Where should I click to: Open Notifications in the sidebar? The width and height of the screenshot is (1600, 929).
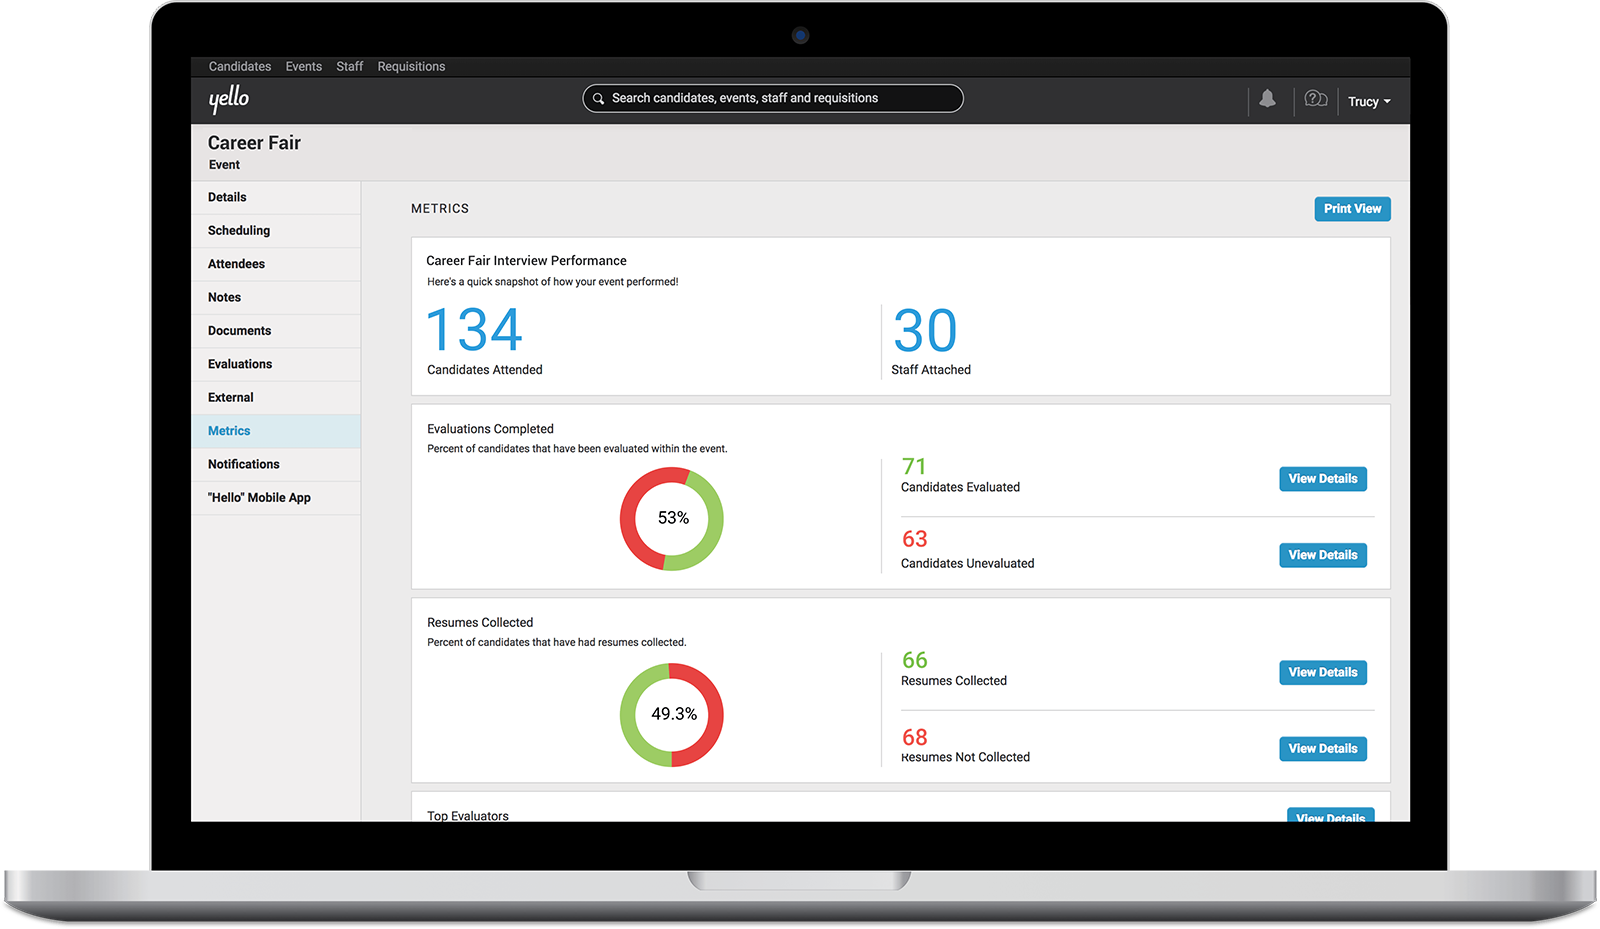pos(276,464)
